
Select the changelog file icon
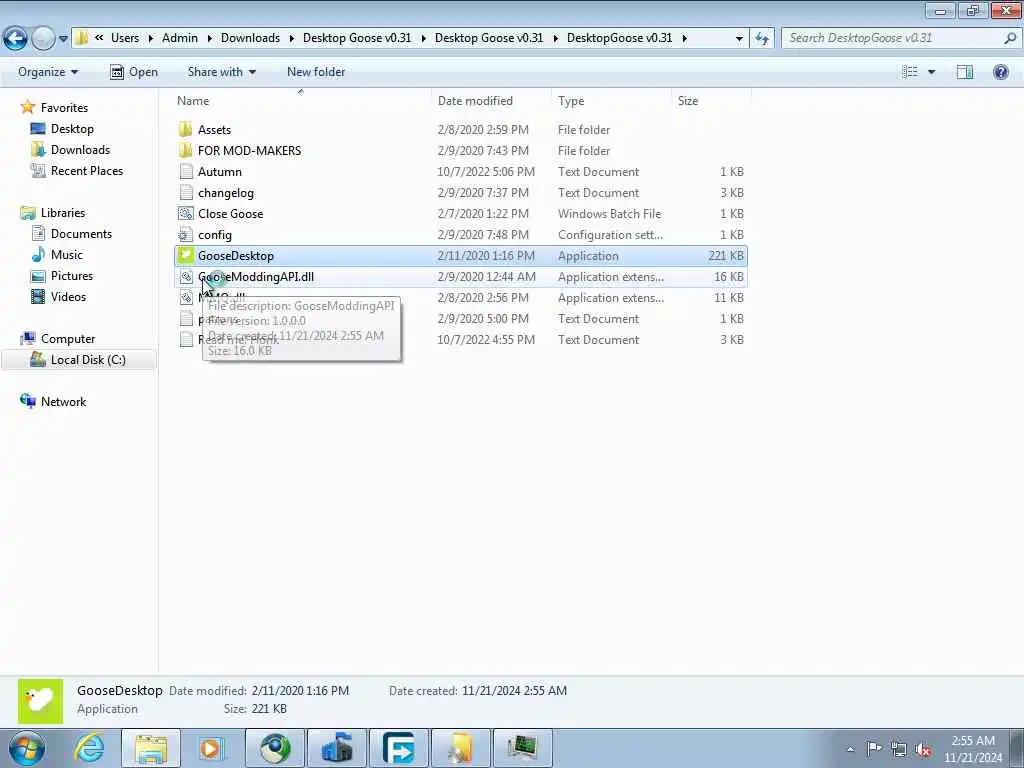tap(186, 192)
